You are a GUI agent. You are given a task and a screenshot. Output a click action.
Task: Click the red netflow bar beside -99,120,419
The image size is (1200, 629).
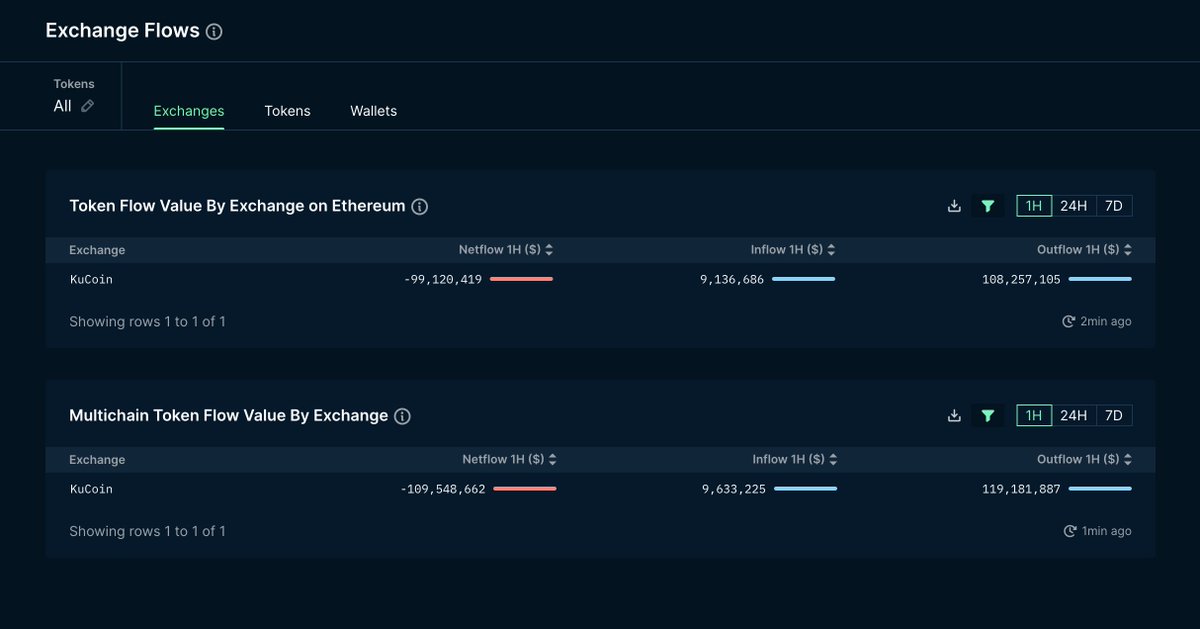coord(520,280)
